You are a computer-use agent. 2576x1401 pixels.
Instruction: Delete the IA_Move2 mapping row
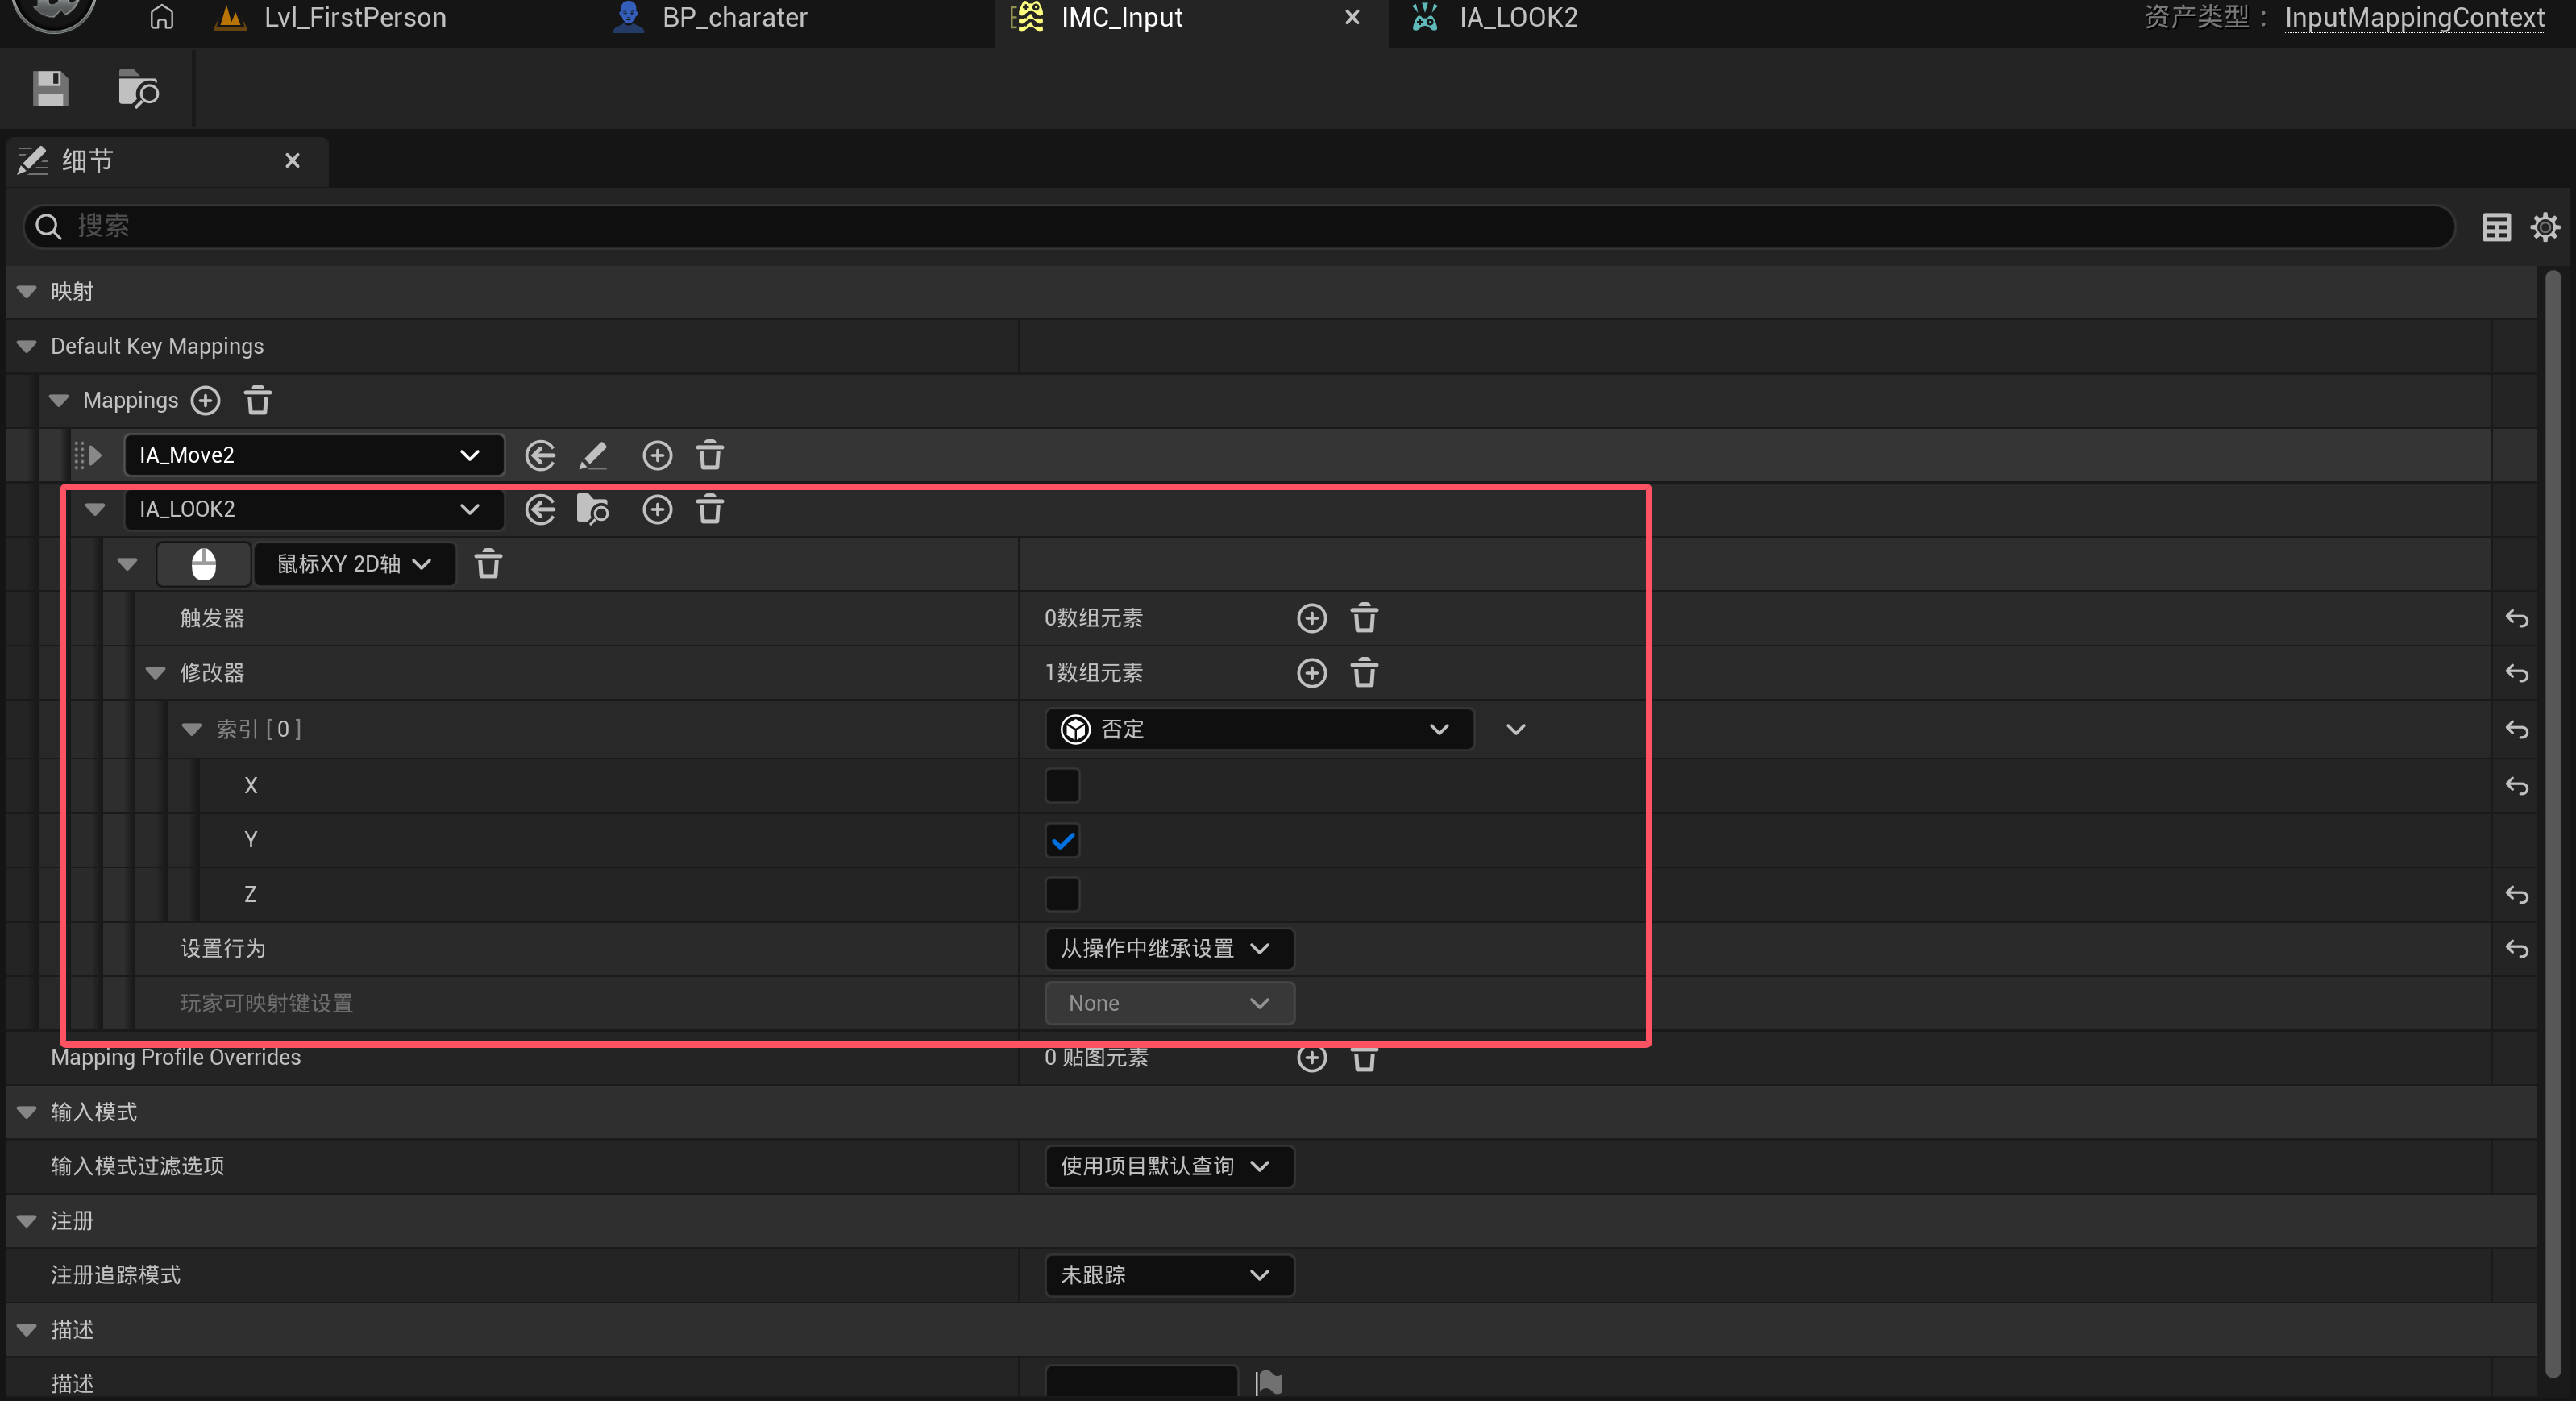[710, 456]
